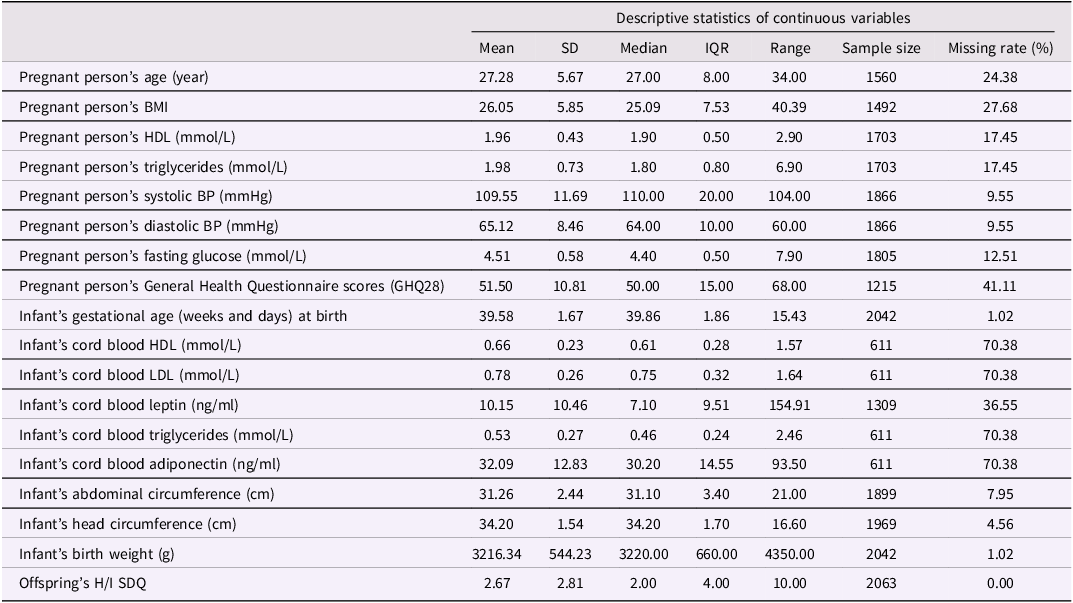The image size is (1073, 603).
Task: Click the Pregnant person's age (year) row label
Action: pos(114,77)
